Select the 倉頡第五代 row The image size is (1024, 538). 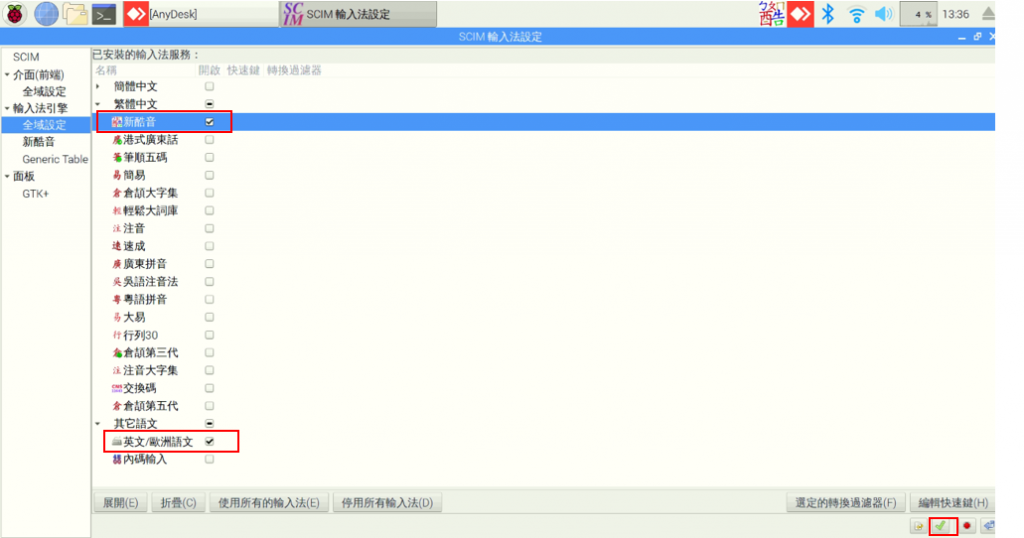[543, 406]
